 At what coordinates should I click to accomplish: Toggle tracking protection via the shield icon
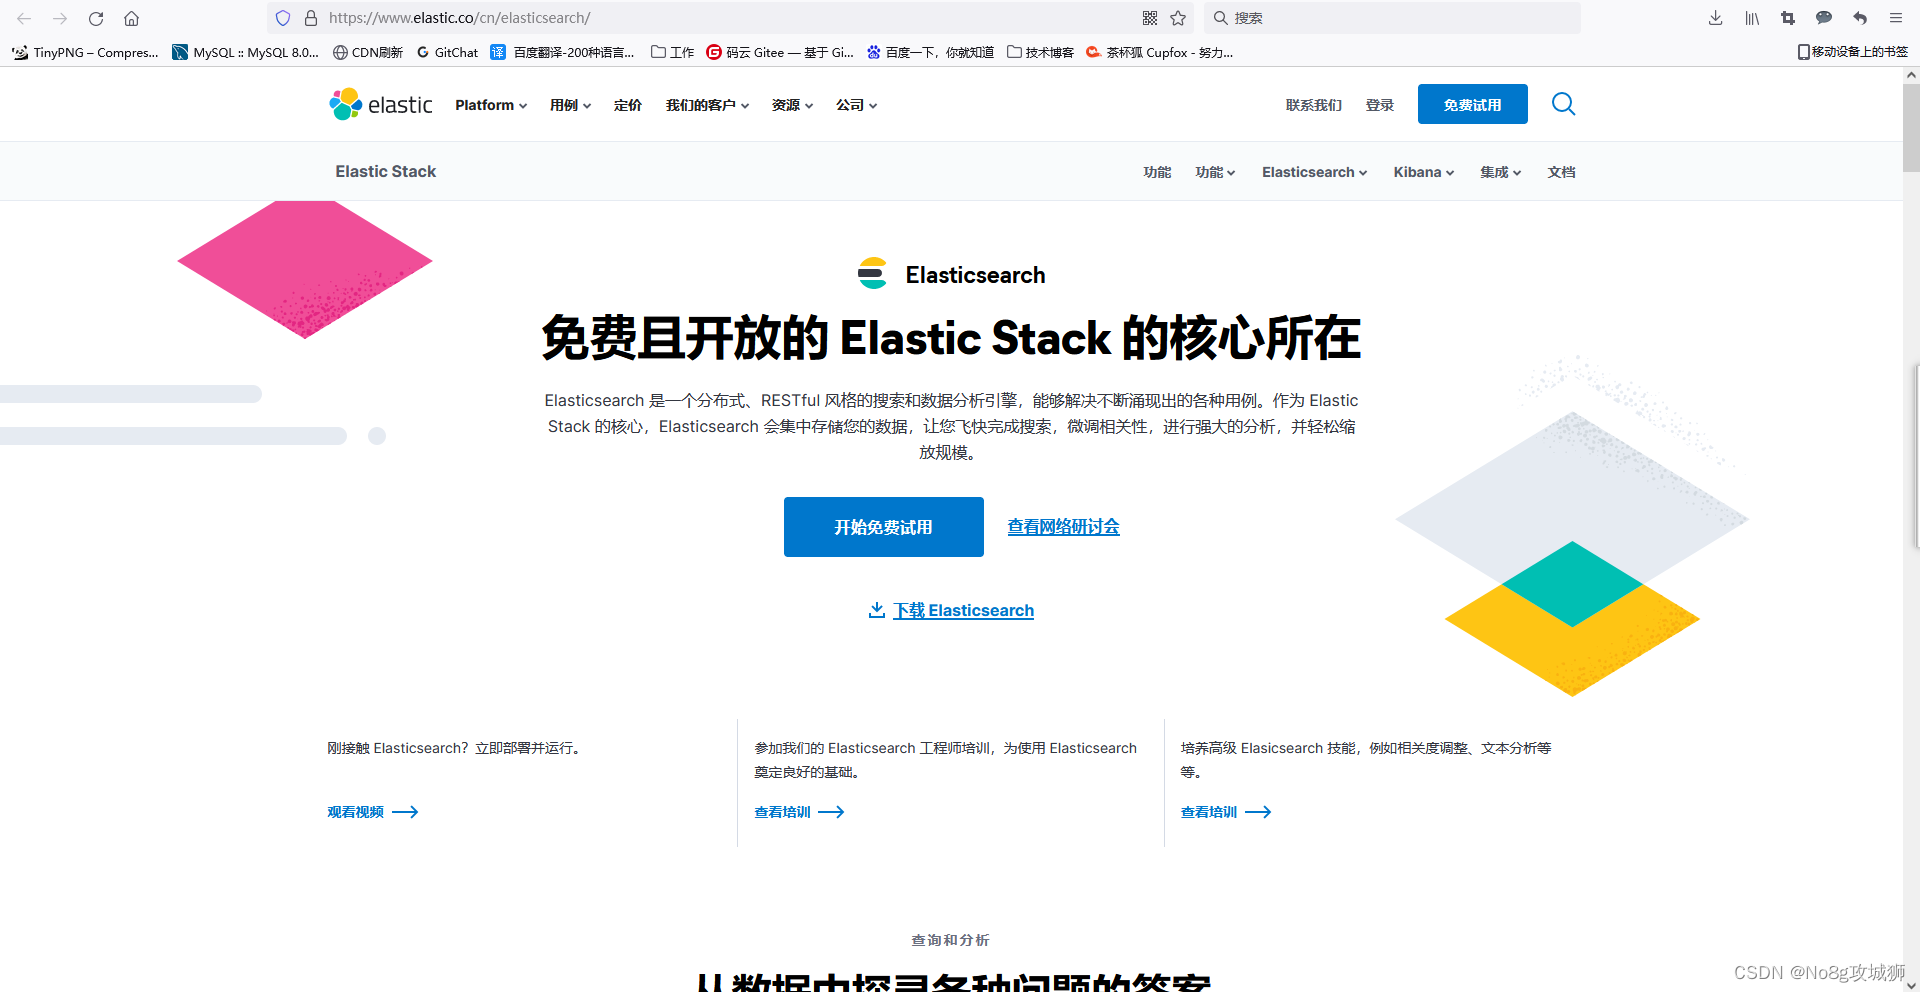pos(283,18)
